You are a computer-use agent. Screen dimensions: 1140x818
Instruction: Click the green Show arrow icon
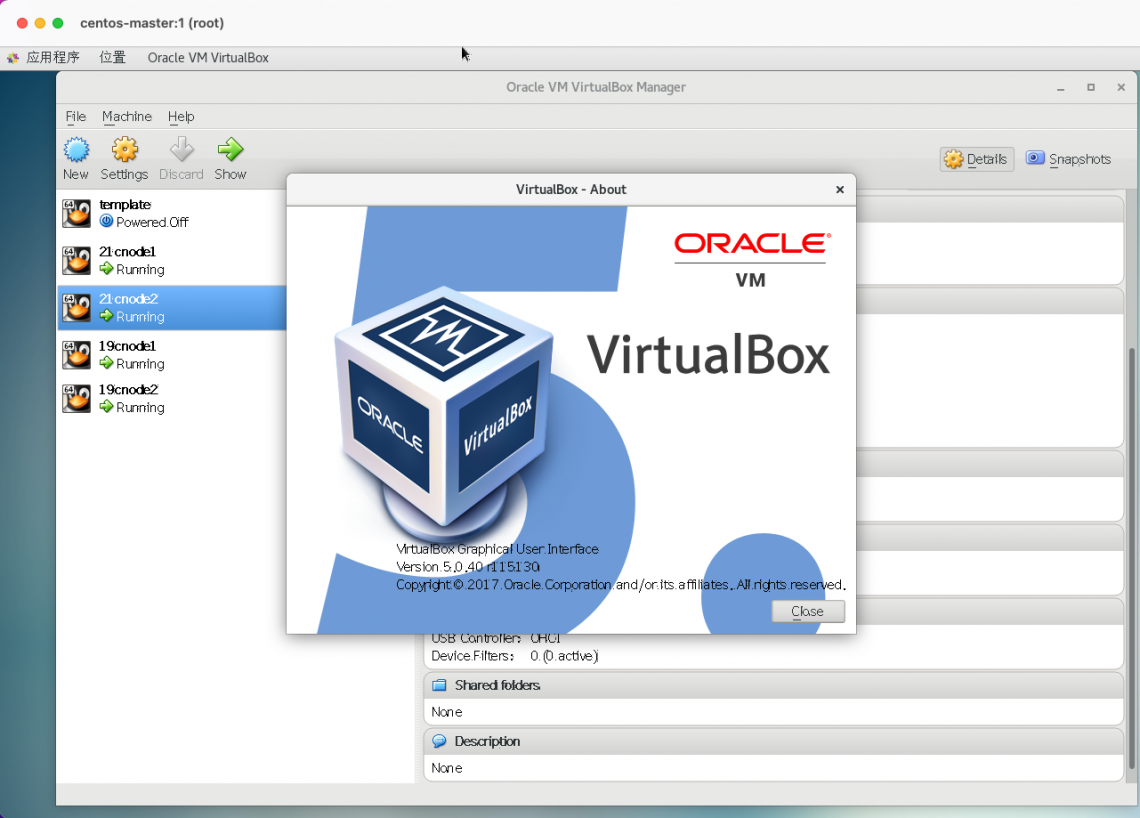pyautogui.click(x=230, y=151)
